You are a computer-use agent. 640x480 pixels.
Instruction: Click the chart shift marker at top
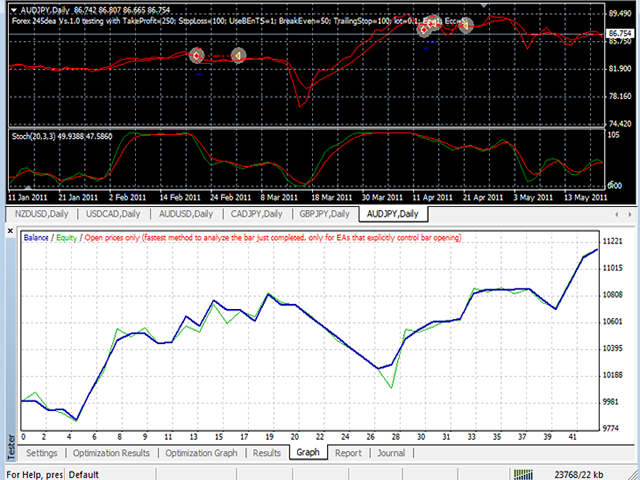coord(484,5)
